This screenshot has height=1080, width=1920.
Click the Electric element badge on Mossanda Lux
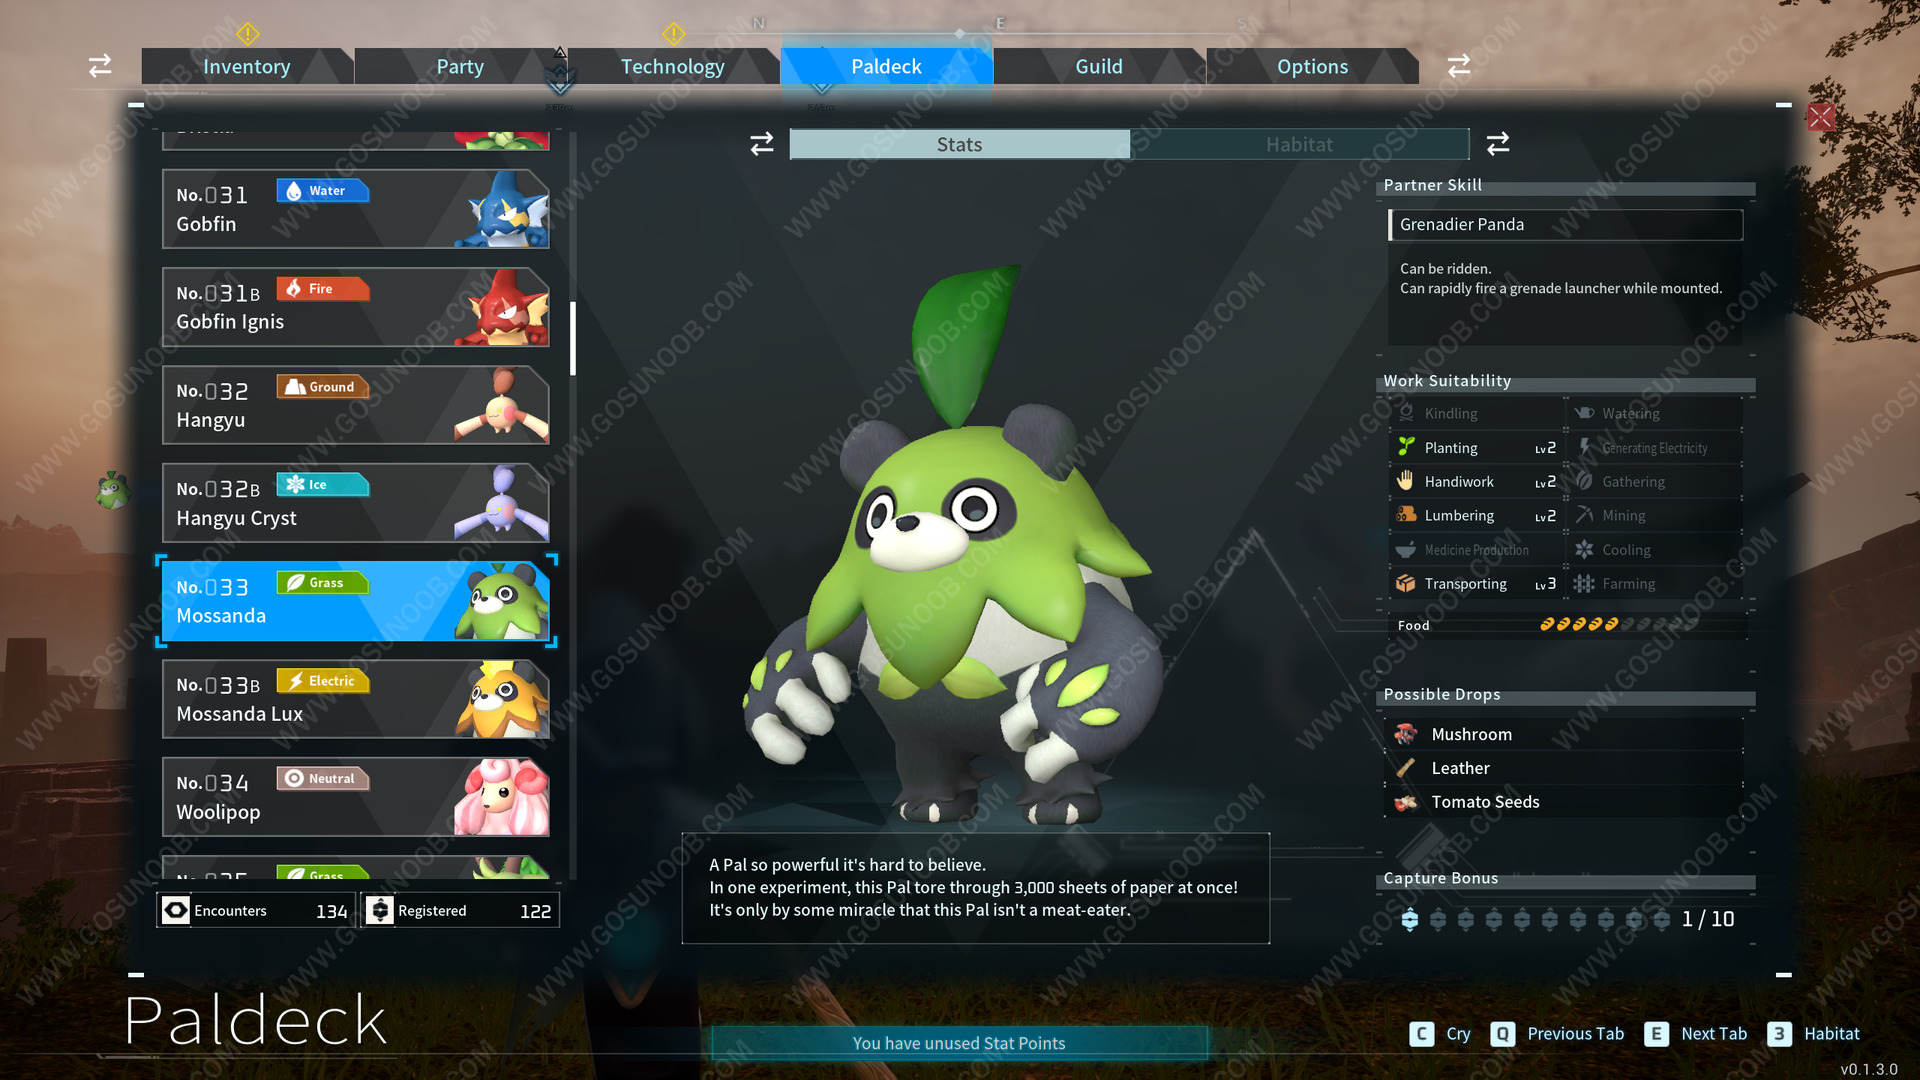click(323, 681)
